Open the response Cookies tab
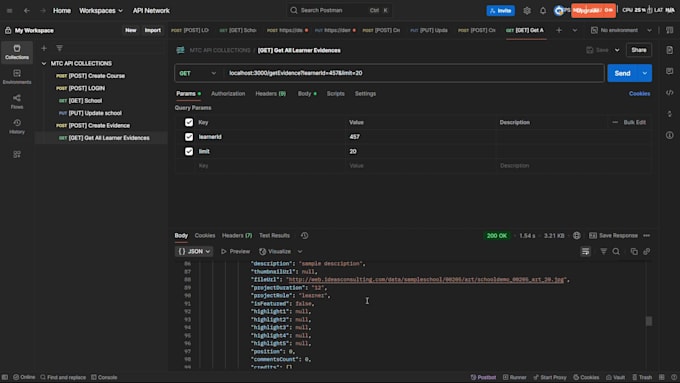The height and width of the screenshot is (383, 680). (205, 236)
